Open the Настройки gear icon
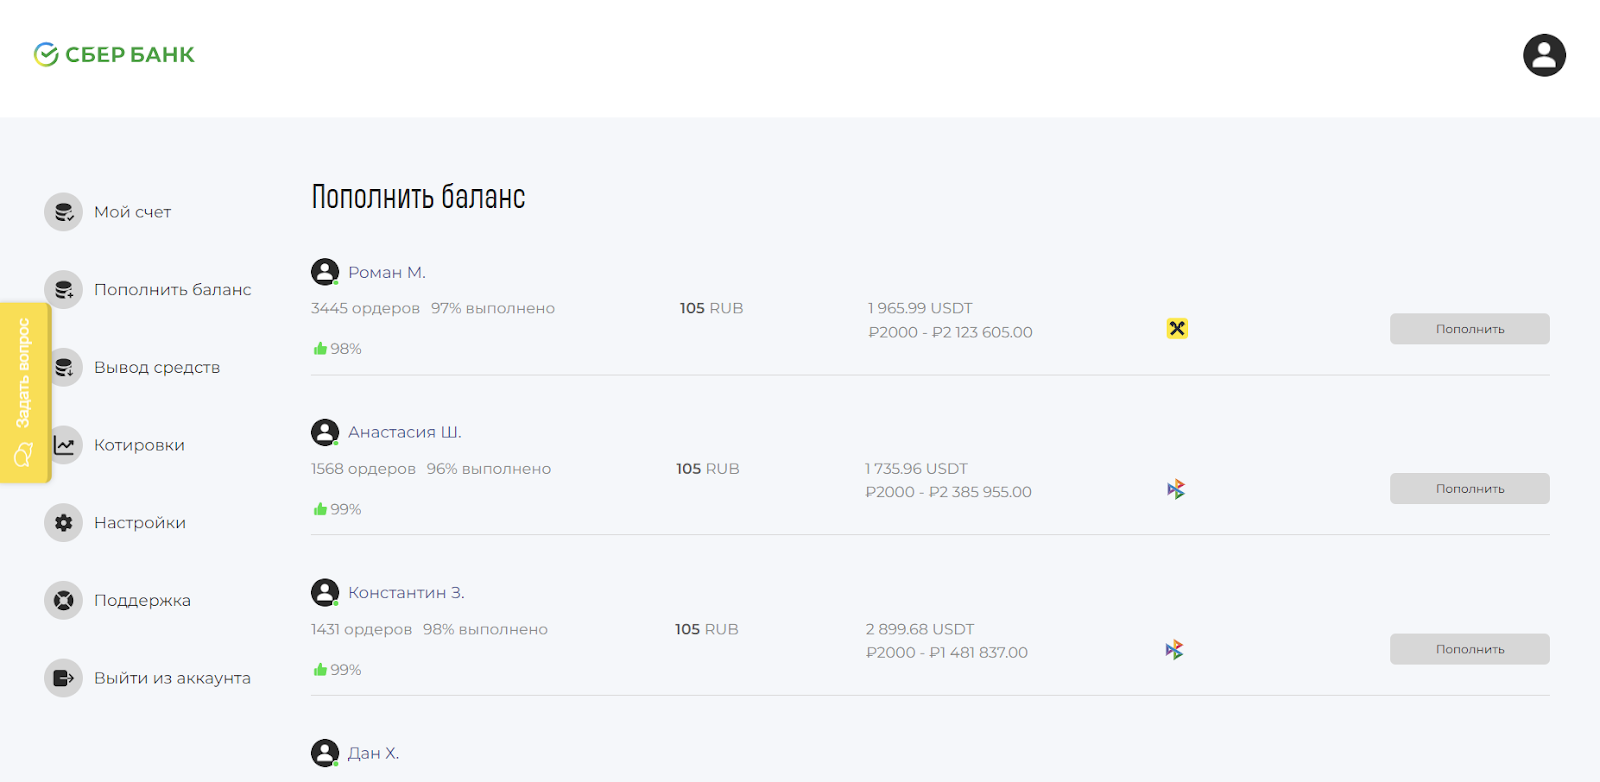1600x782 pixels. 63,523
